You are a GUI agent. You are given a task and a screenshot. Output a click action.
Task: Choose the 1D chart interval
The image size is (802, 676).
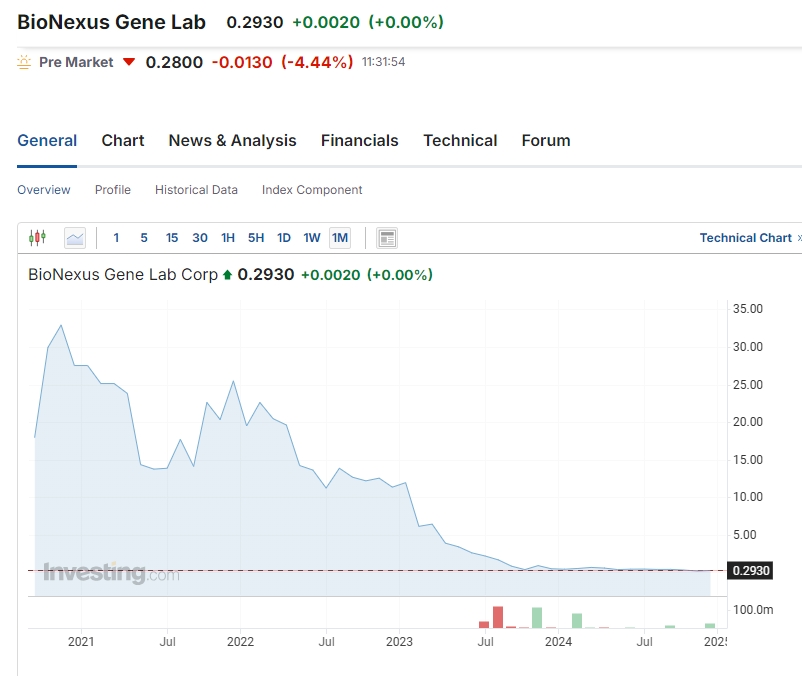click(x=284, y=238)
